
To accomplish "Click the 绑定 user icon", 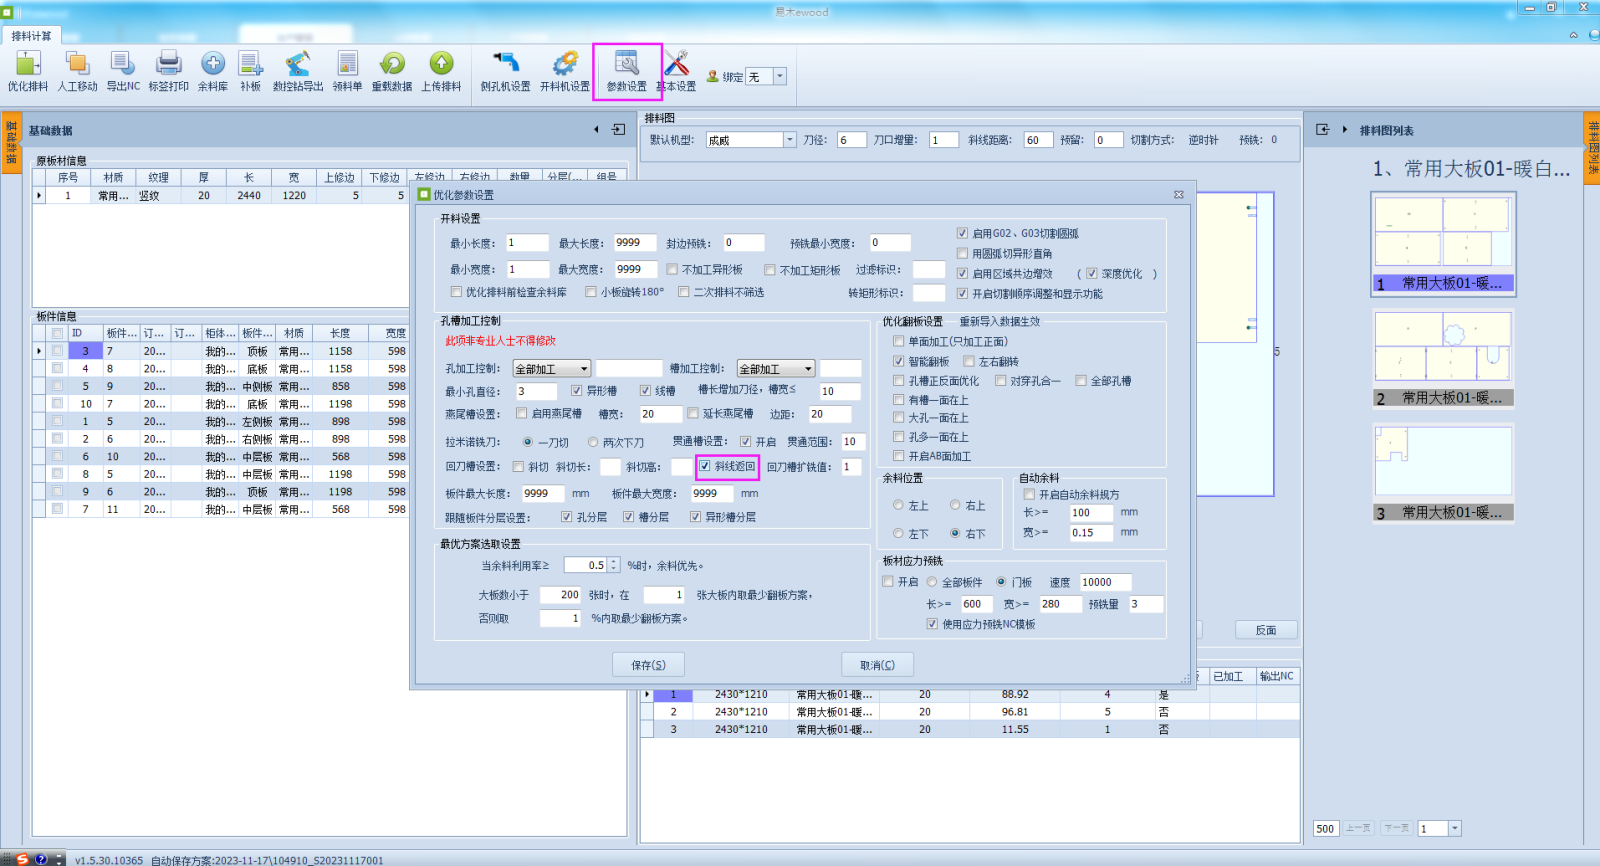I will (713, 76).
